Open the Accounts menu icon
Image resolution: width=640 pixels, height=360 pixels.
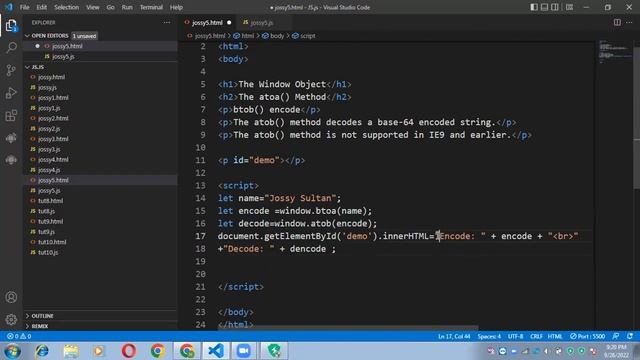[x=11, y=297]
